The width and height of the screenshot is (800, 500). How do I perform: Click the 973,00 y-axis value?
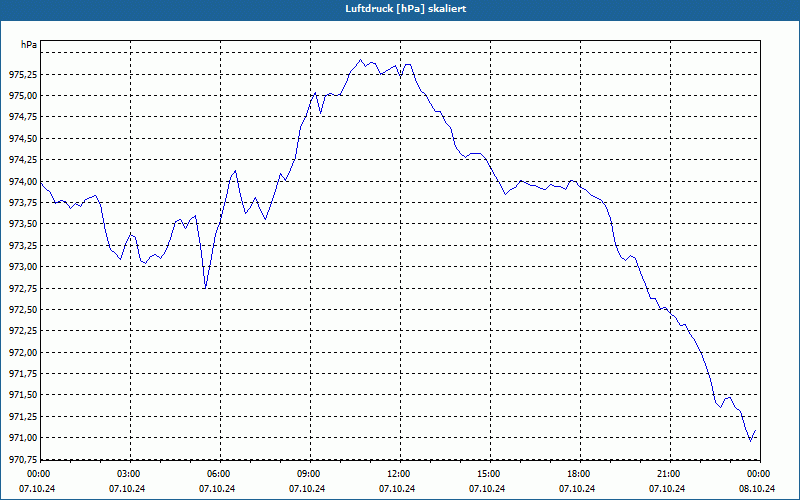point(23,267)
